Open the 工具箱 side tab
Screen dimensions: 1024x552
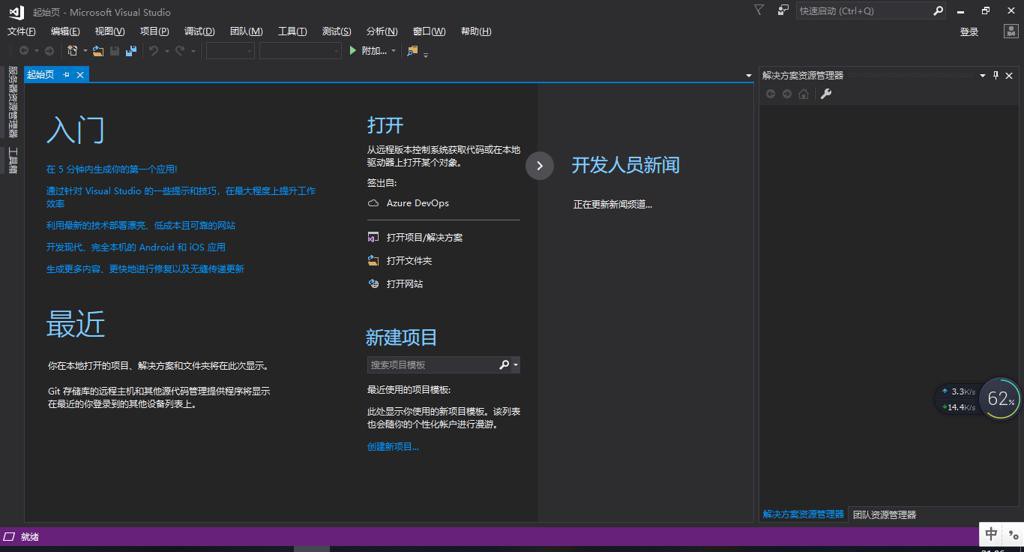[12, 161]
